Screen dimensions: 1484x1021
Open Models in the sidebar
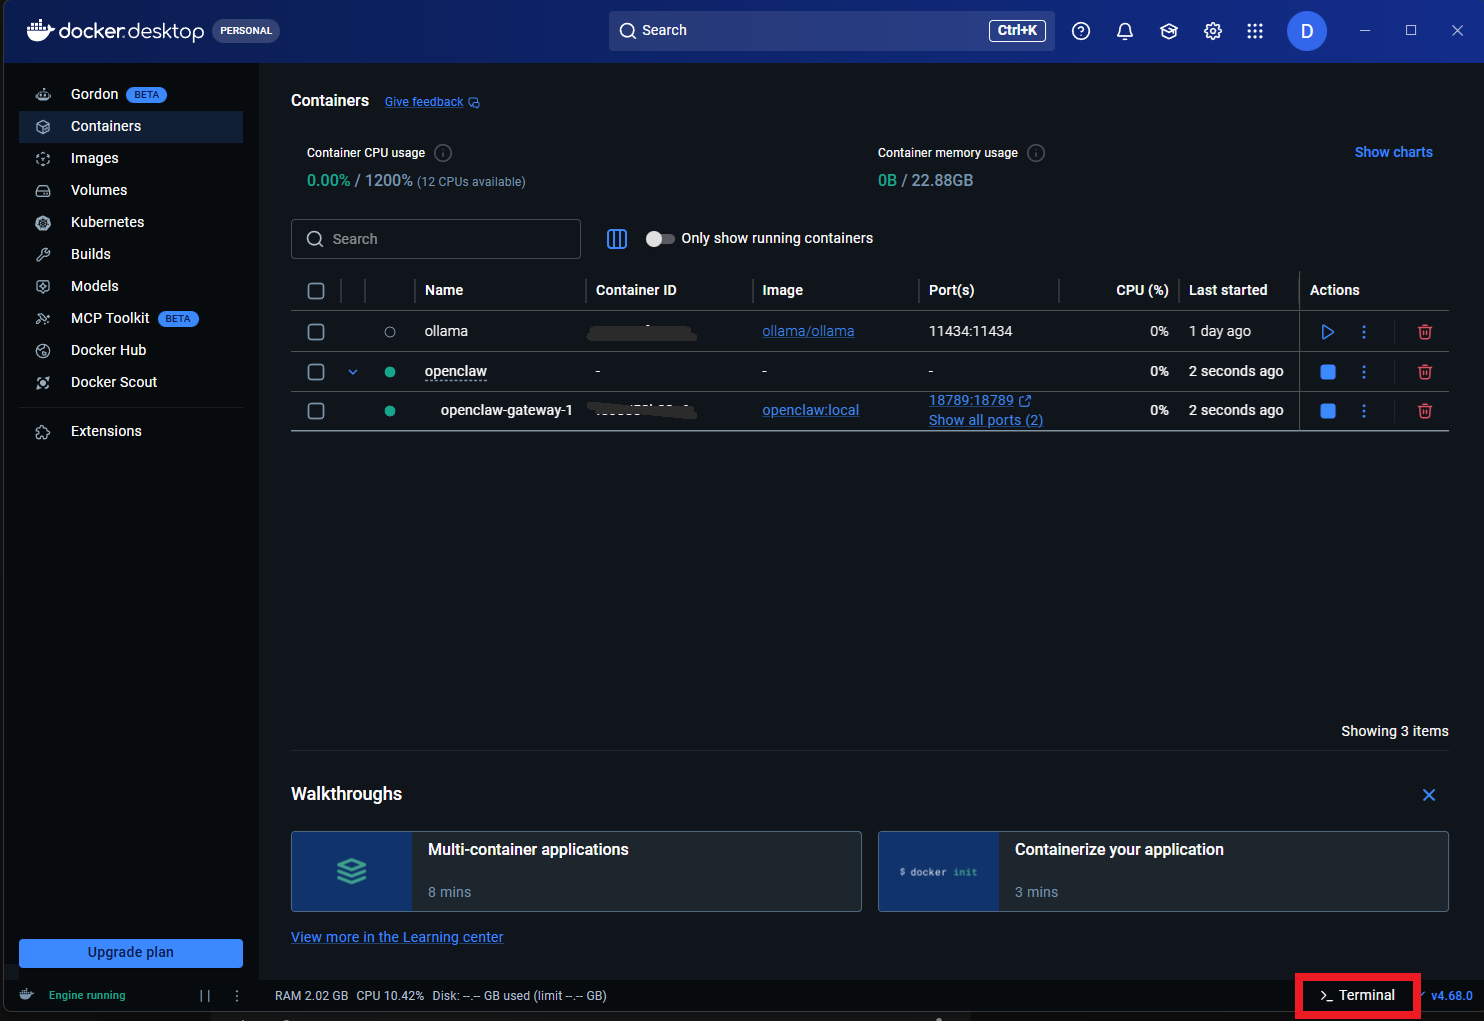tap(131, 287)
